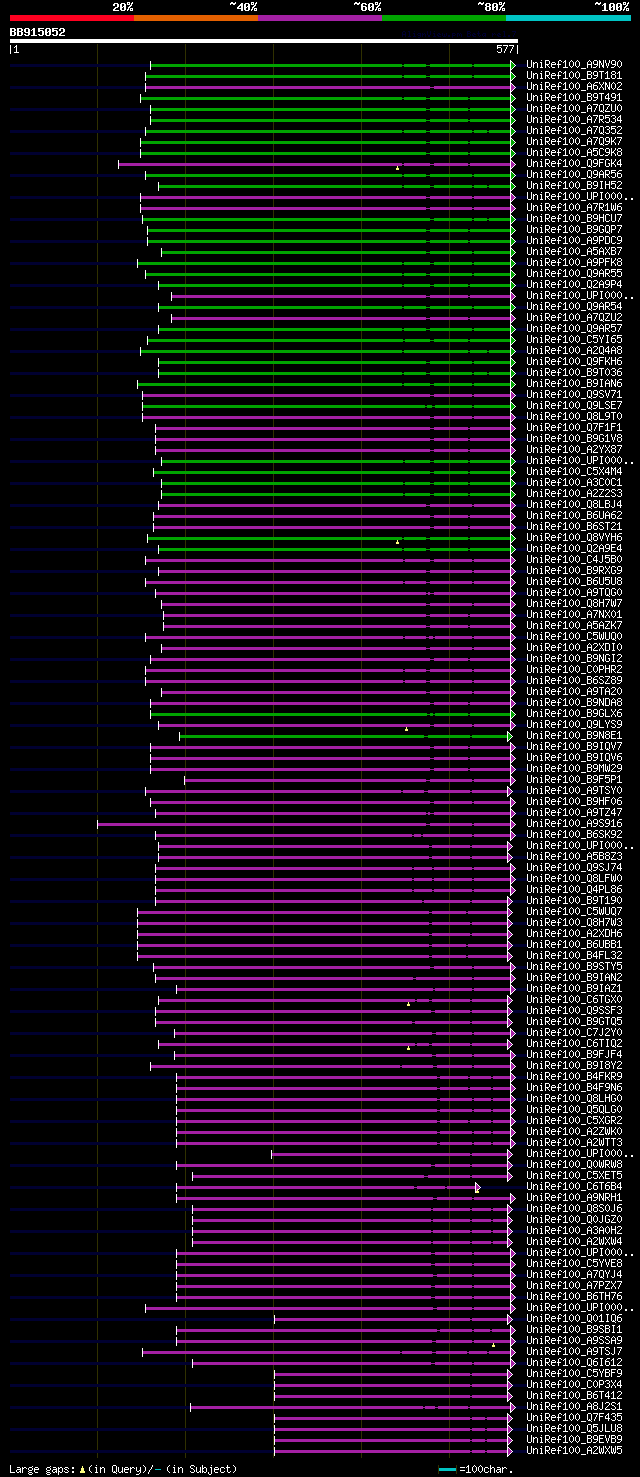Click the cyan ~100% identity legend segment

click(568, 18)
